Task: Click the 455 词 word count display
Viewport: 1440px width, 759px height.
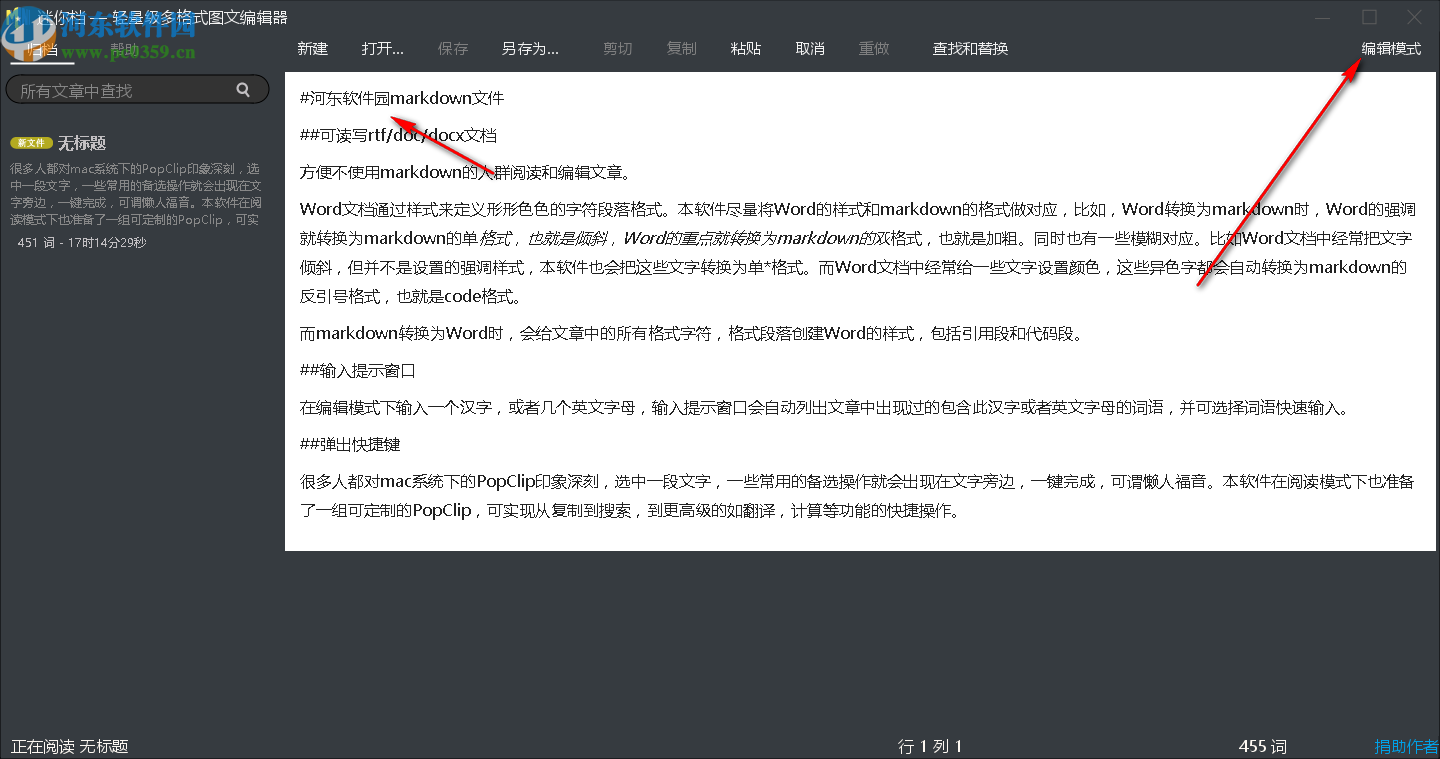Action: pyautogui.click(x=1262, y=746)
